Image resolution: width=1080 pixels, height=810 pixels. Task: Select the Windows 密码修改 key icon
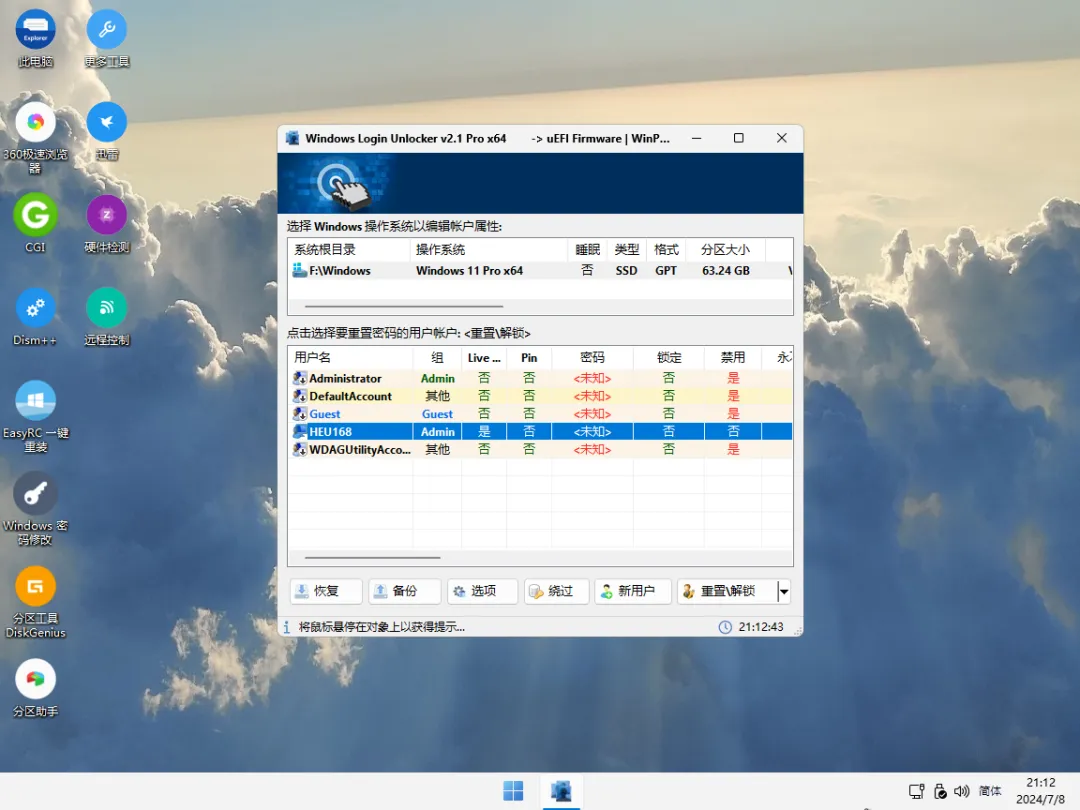tap(35, 510)
